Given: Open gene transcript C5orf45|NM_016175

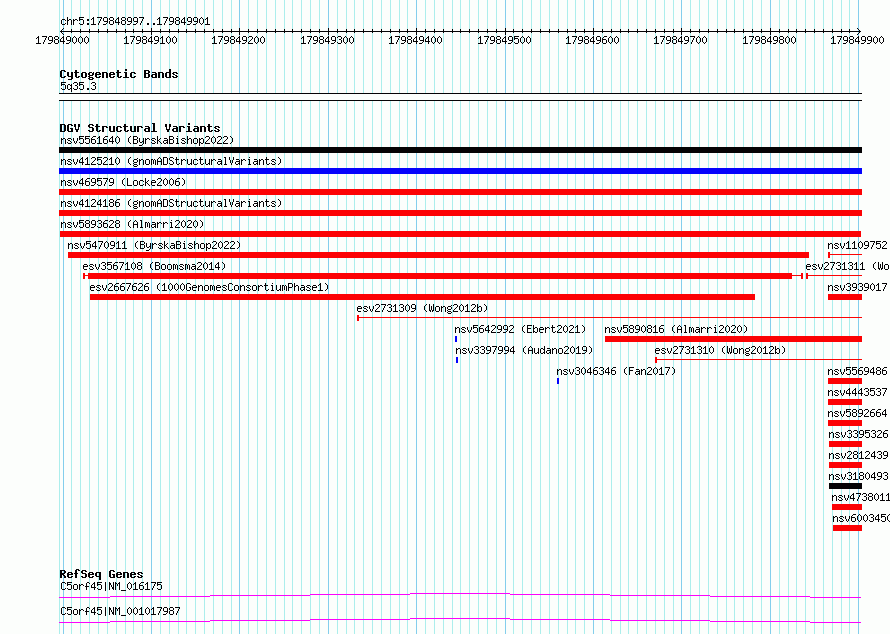Looking at the screenshot, I should pyautogui.click(x=111, y=586).
